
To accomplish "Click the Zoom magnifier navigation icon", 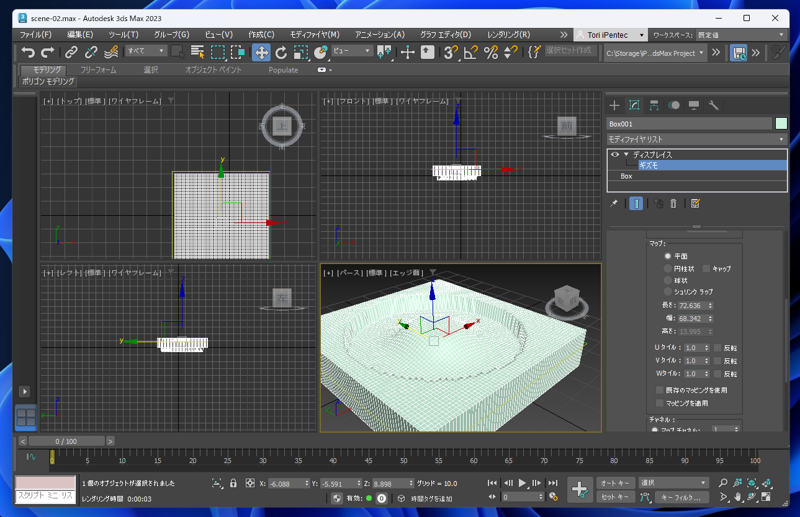I will click(x=723, y=483).
